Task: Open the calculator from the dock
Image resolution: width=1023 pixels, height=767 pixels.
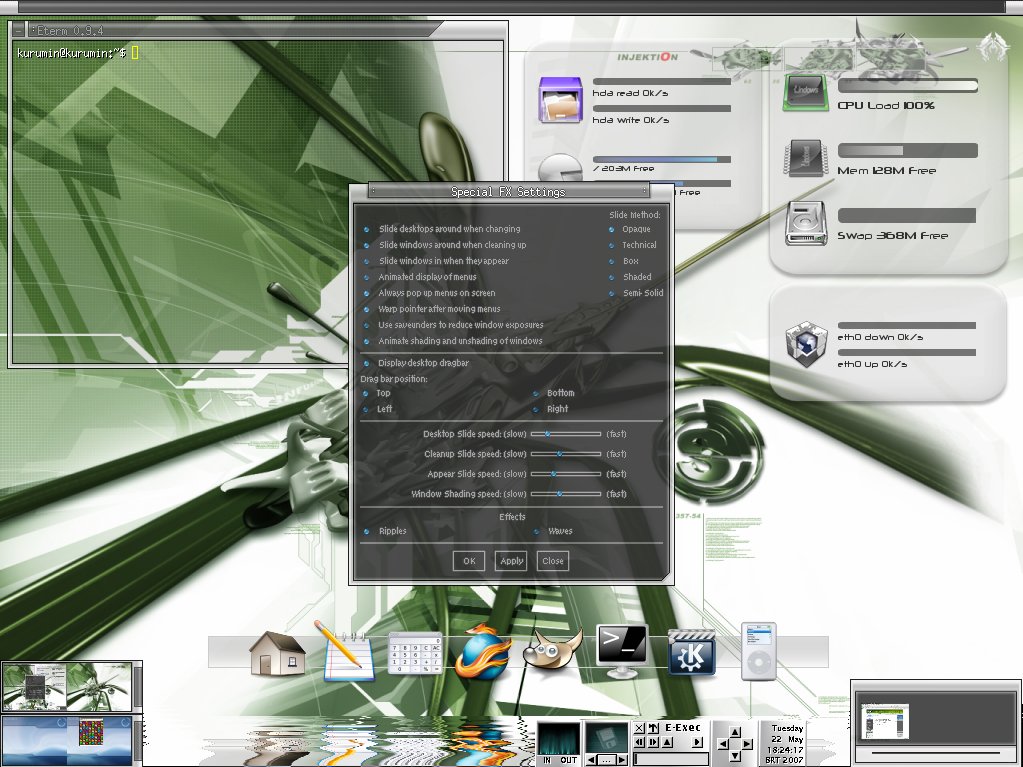Action: pyautogui.click(x=415, y=654)
